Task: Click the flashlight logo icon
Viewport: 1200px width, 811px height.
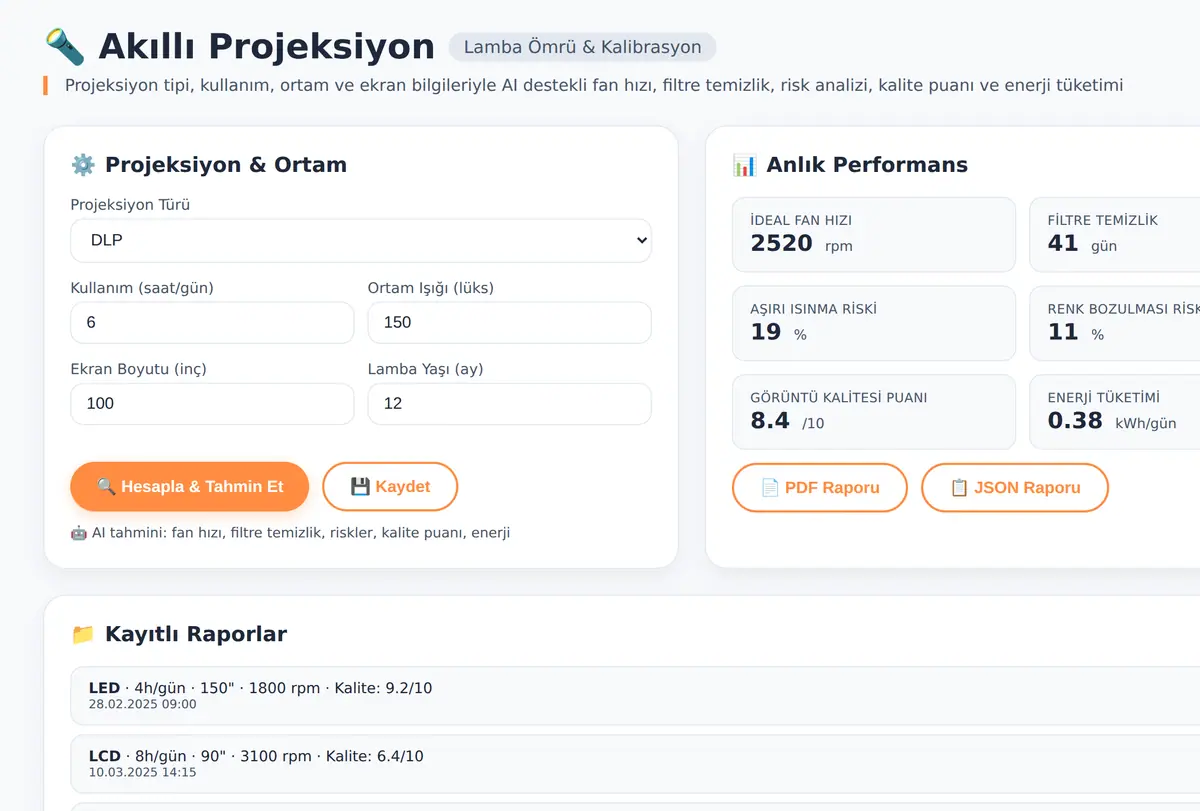Action: 66,47
